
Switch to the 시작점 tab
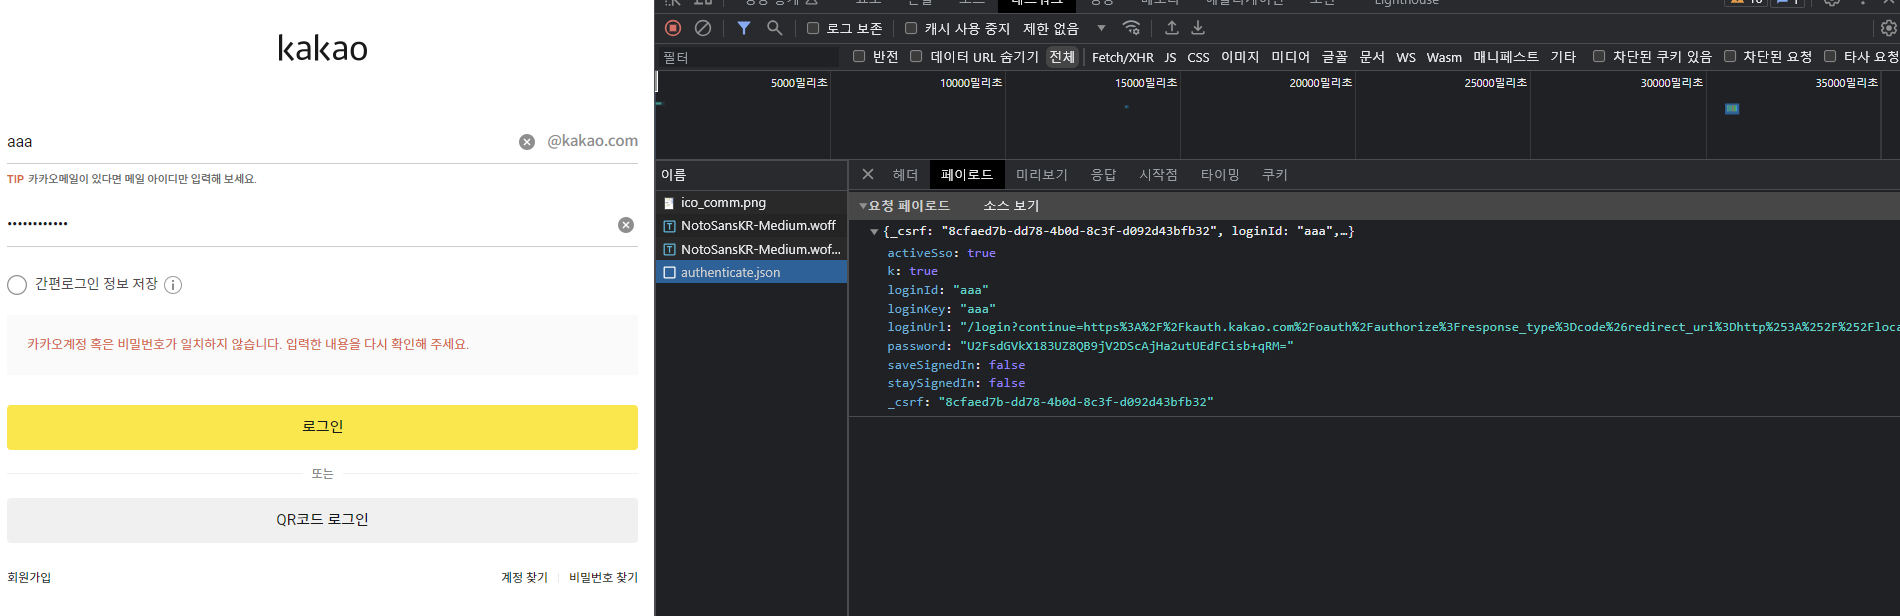click(x=1158, y=174)
